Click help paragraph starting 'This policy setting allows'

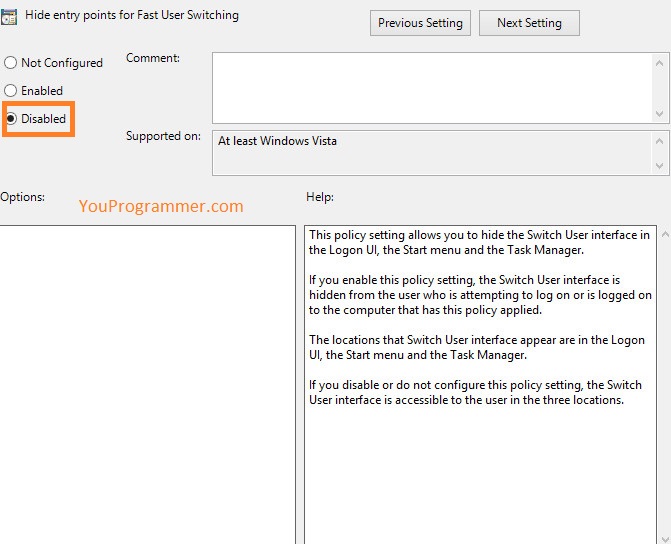tap(479, 242)
